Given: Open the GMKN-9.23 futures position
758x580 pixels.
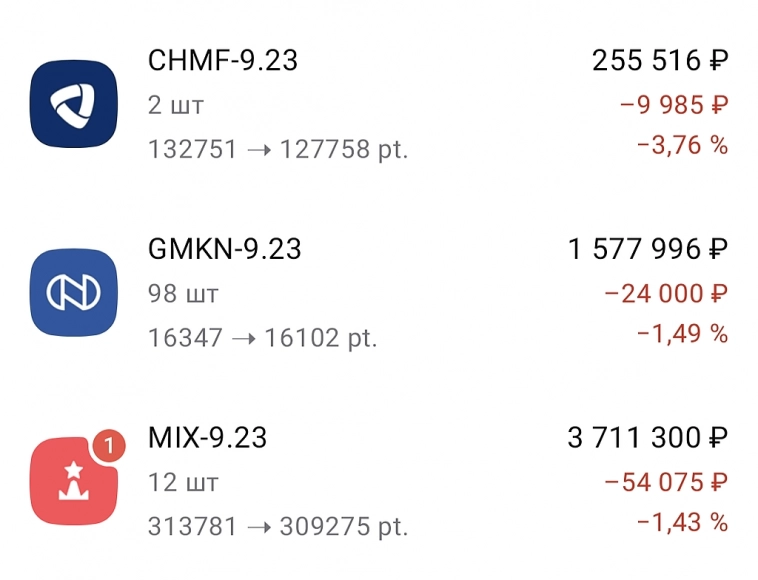Looking at the screenshot, I should tap(225, 249).
